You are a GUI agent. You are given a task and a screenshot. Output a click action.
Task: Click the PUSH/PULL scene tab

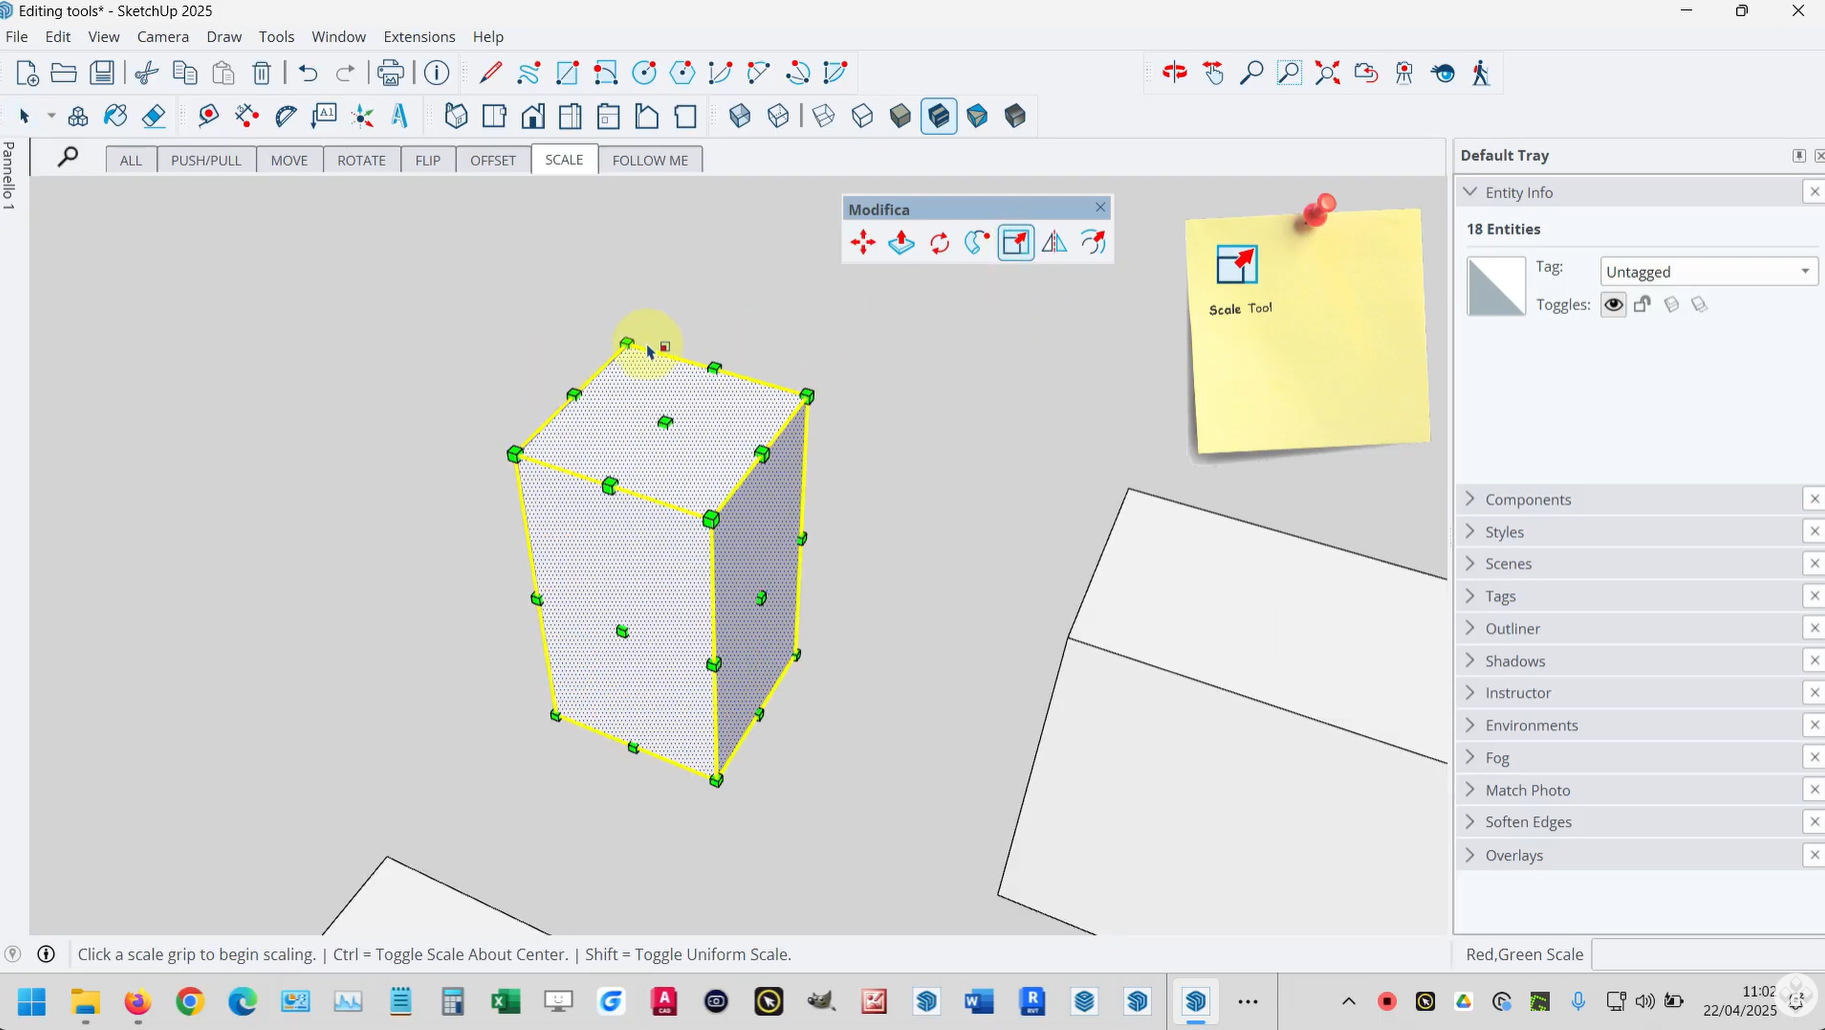pos(206,160)
